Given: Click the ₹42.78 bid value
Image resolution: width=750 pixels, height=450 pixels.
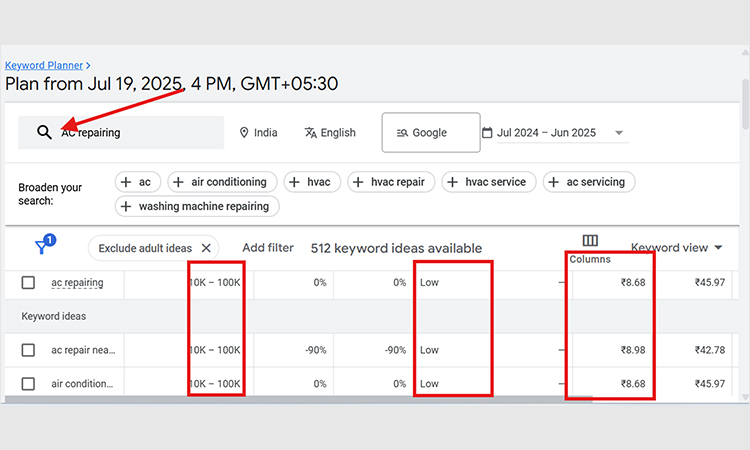Looking at the screenshot, I should coord(710,350).
